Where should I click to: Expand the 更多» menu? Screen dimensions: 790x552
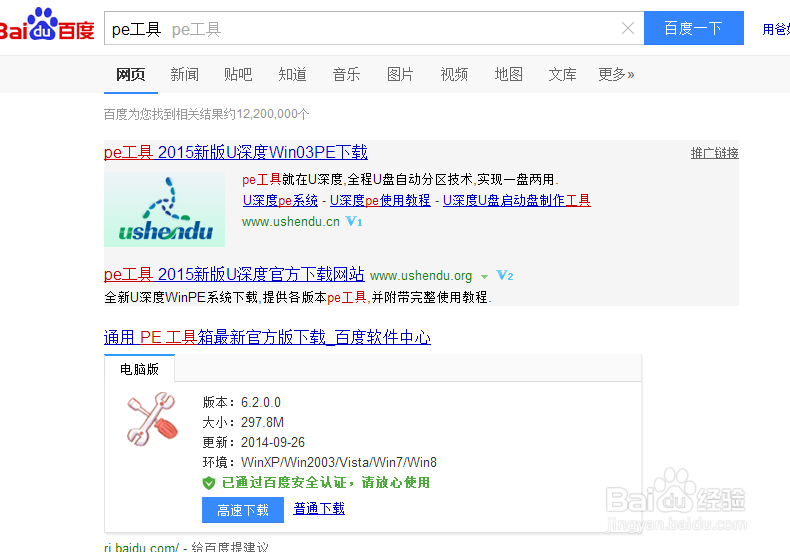(x=616, y=75)
